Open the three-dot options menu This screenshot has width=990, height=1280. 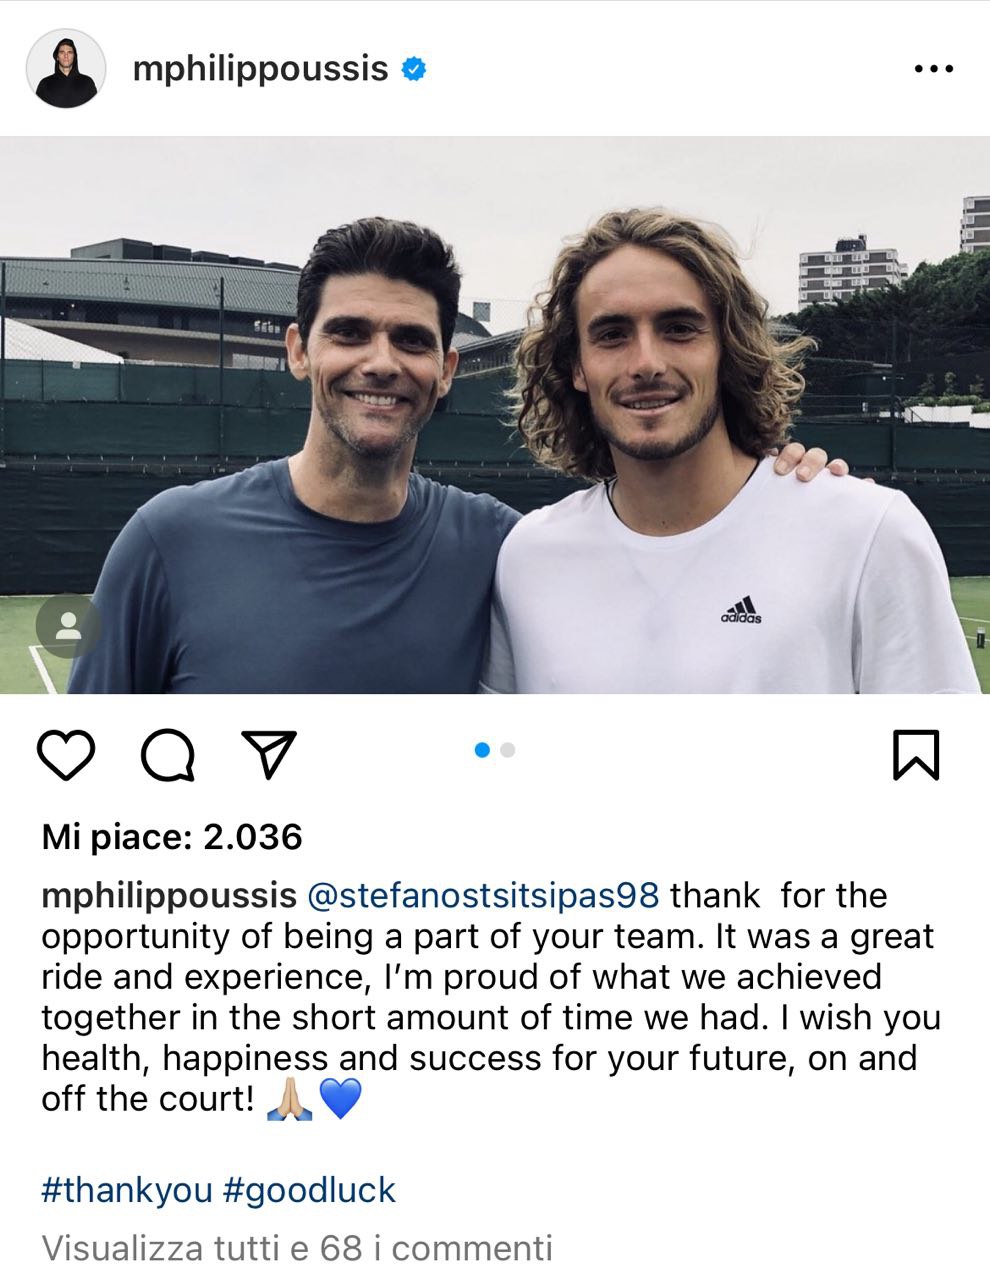[x=935, y=69]
